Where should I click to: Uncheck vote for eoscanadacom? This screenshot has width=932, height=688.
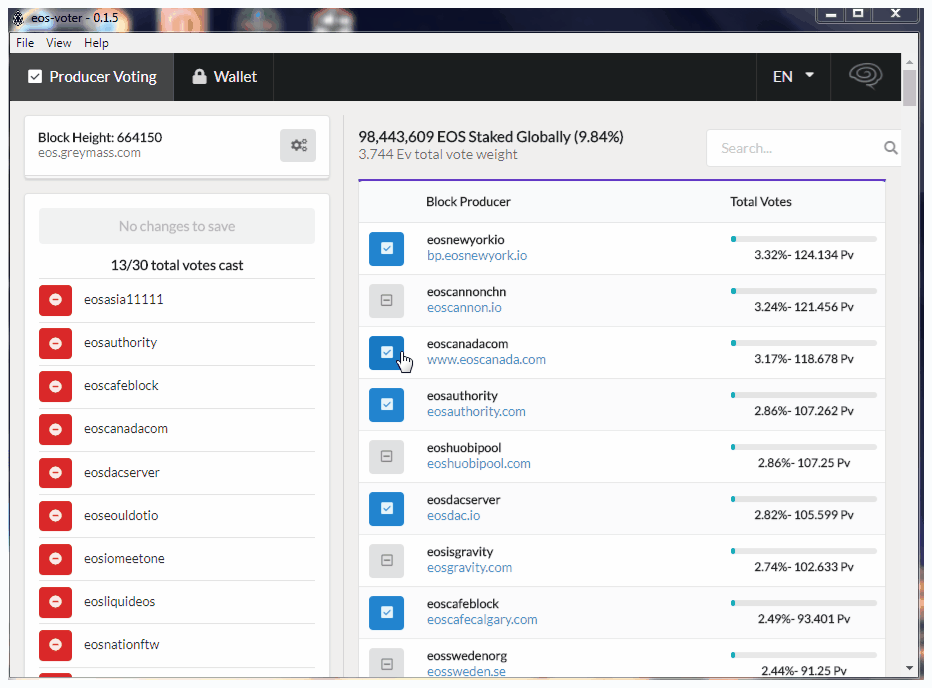point(386,353)
